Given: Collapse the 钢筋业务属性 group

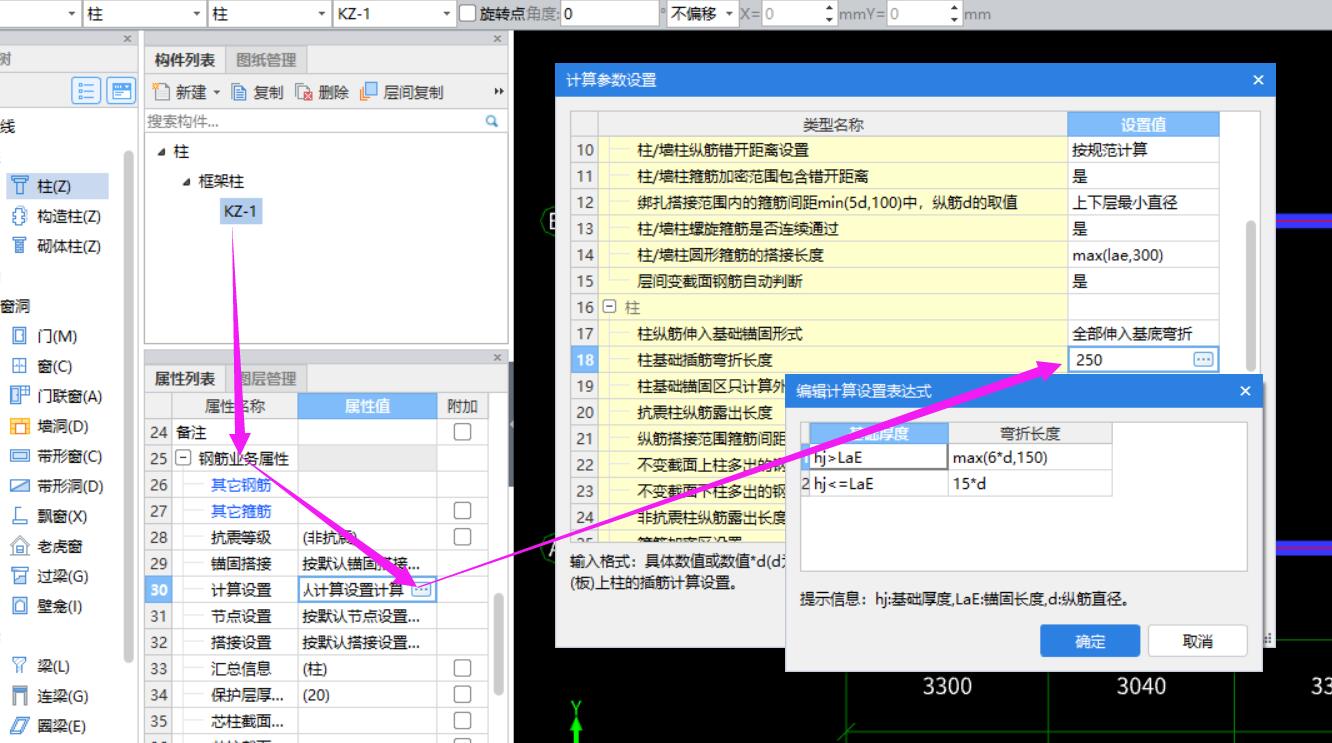Looking at the screenshot, I should click(183, 459).
